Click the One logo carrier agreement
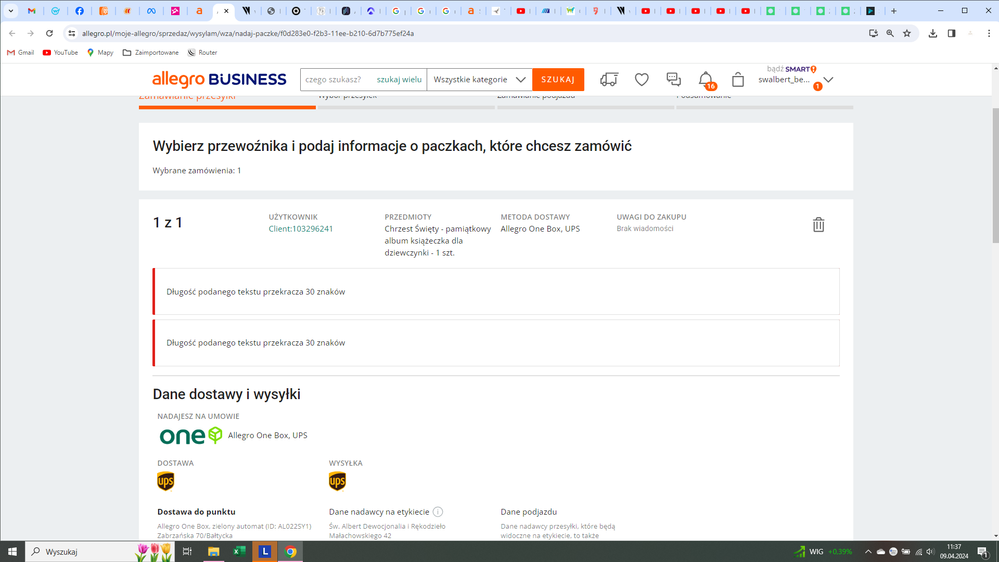The width and height of the screenshot is (999, 562). [190, 435]
